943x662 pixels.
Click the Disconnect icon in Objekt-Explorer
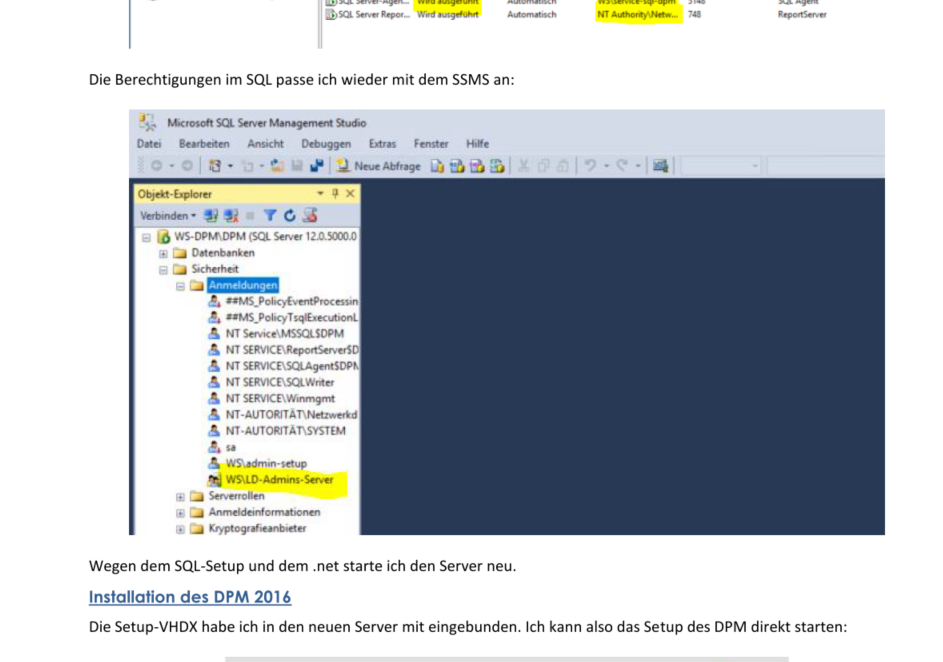(231, 215)
